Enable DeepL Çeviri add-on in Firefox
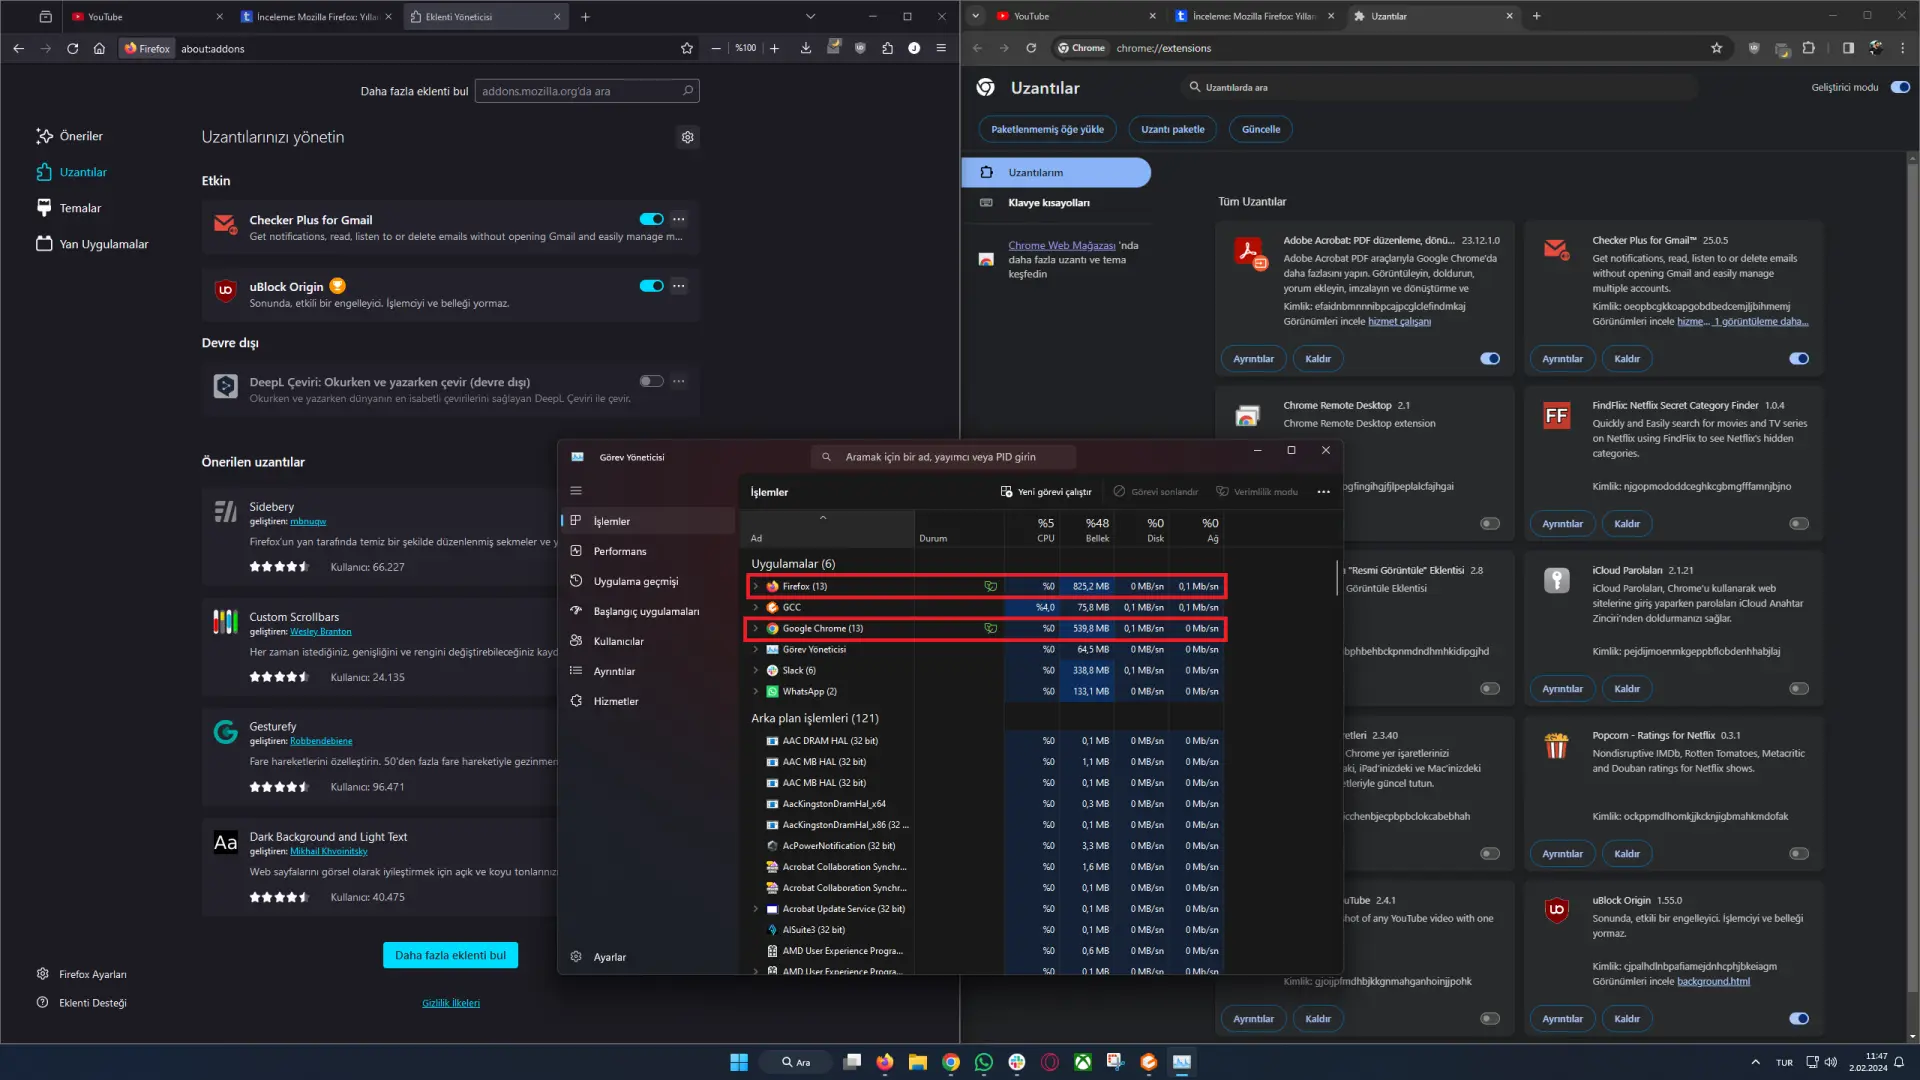 pyautogui.click(x=651, y=381)
